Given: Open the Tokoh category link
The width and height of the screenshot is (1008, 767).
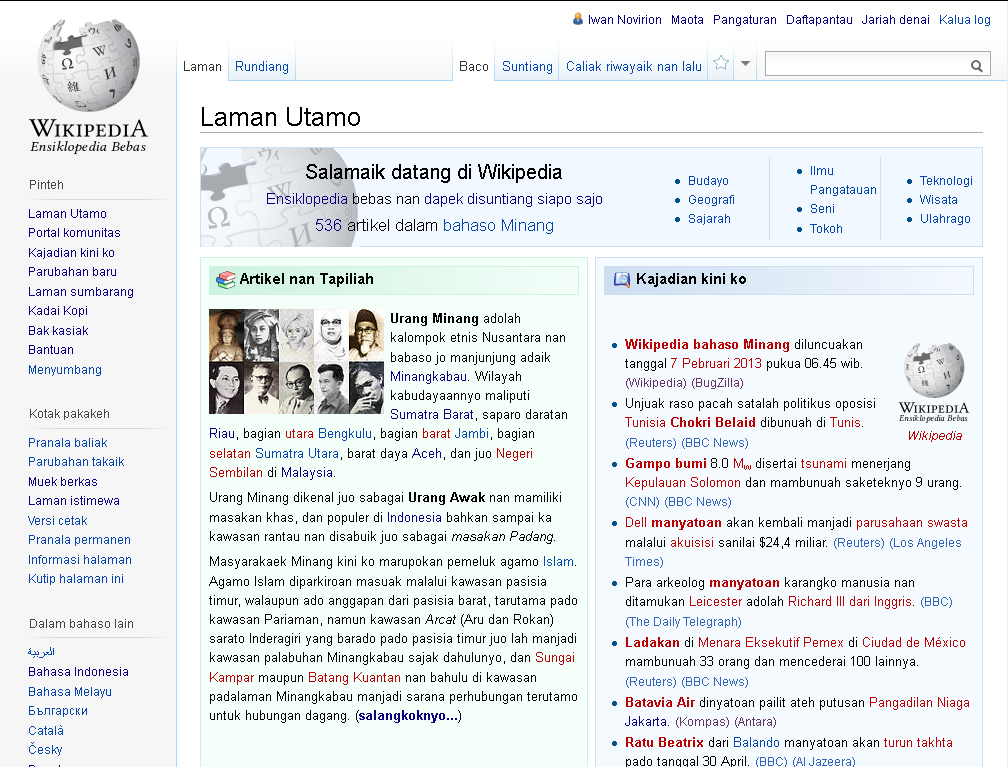Looking at the screenshot, I should (826, 229).
